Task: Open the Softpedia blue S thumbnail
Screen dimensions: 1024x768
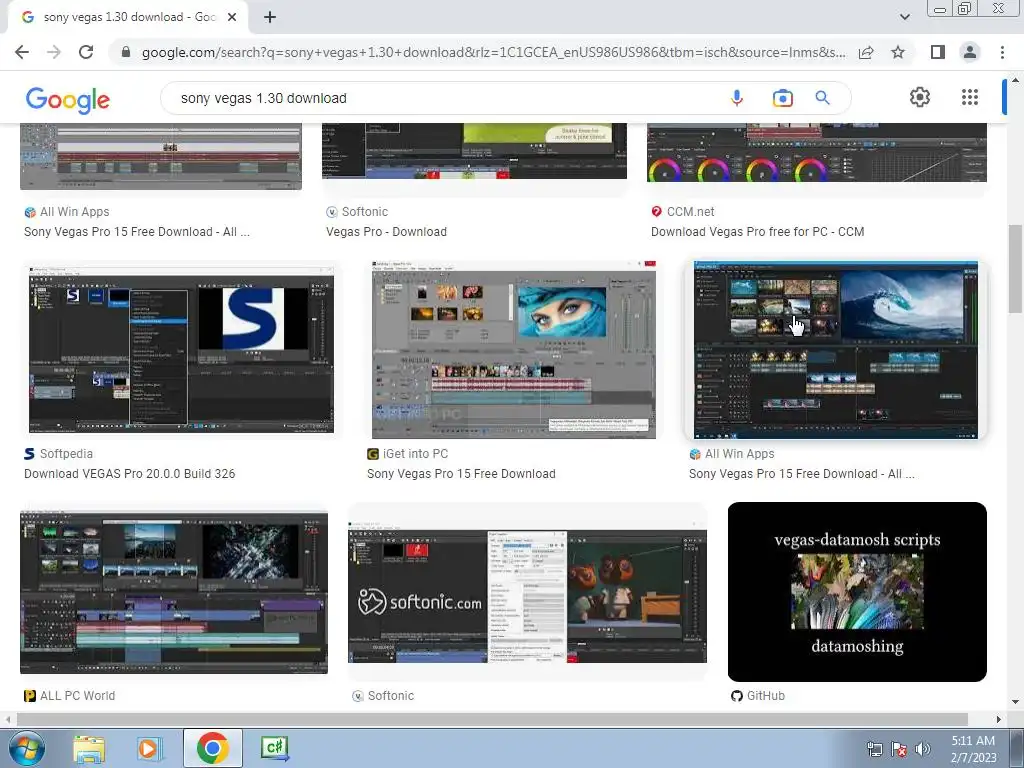Action: click(x=181, y=350)
